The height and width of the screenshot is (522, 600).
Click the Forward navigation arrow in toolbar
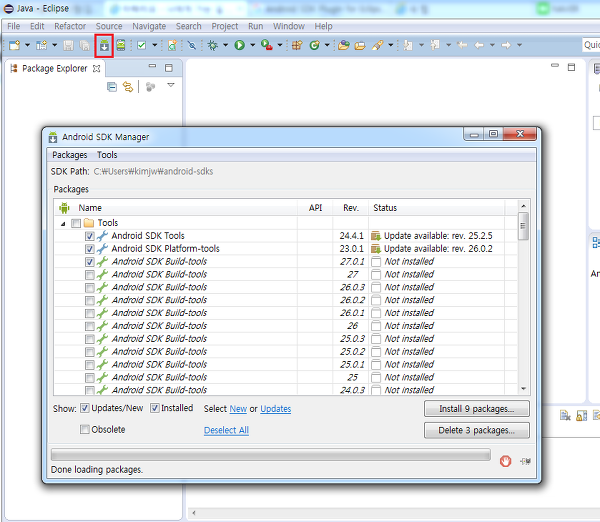pyautogui.click(x=506, y=45)
